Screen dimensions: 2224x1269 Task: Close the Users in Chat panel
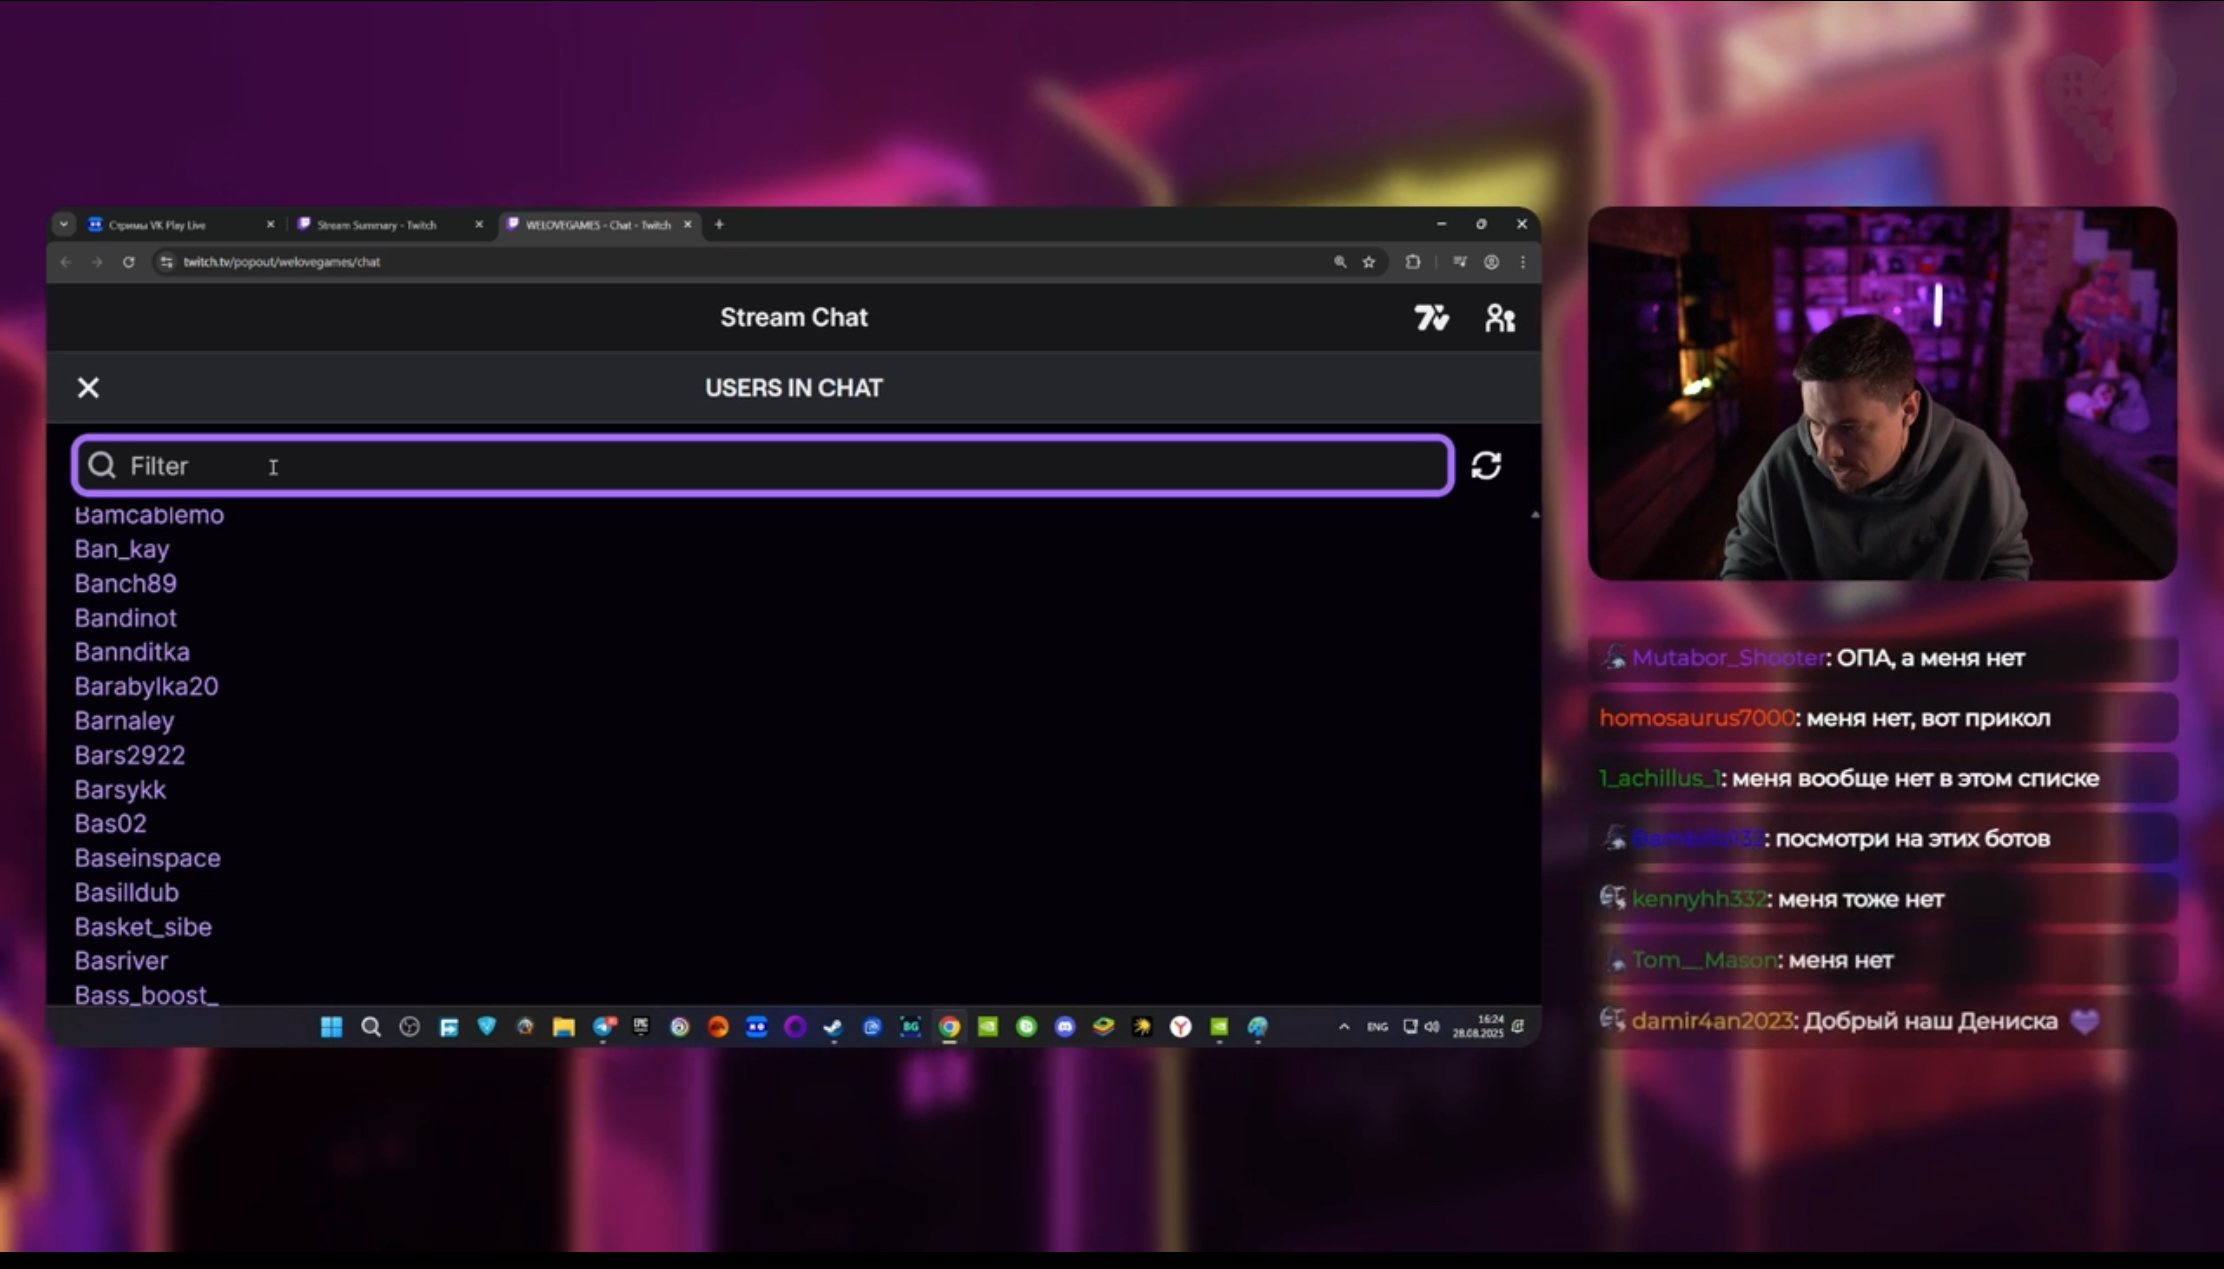(88, 388)
